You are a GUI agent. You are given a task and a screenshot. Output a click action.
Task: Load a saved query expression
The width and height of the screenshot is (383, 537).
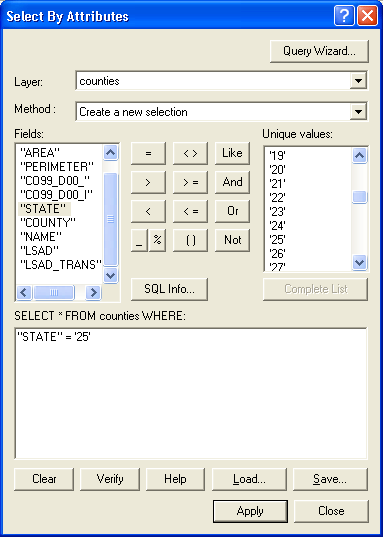[249, 479]
